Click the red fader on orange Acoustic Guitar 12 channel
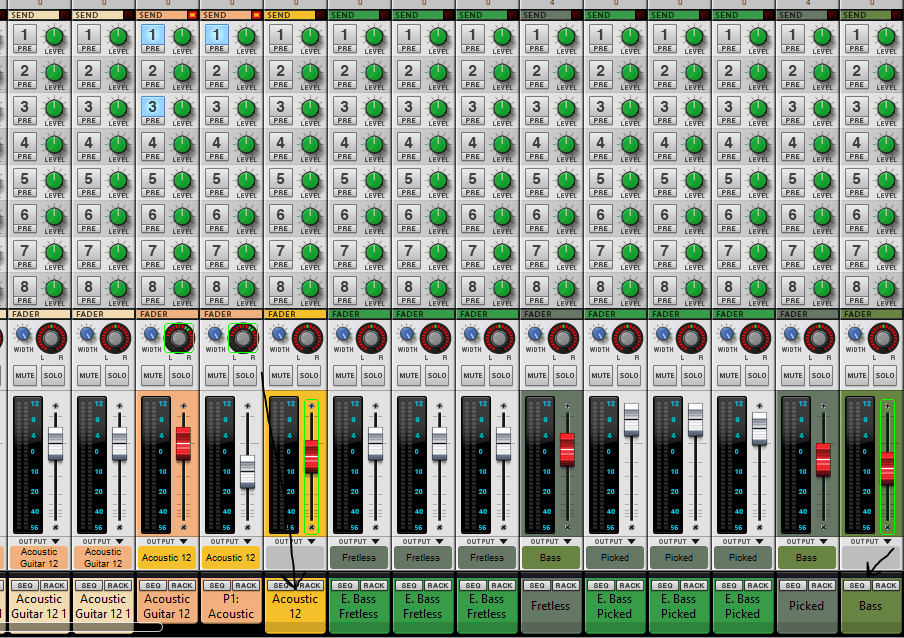Screen dimensions: 904x638 coord(183,443)
